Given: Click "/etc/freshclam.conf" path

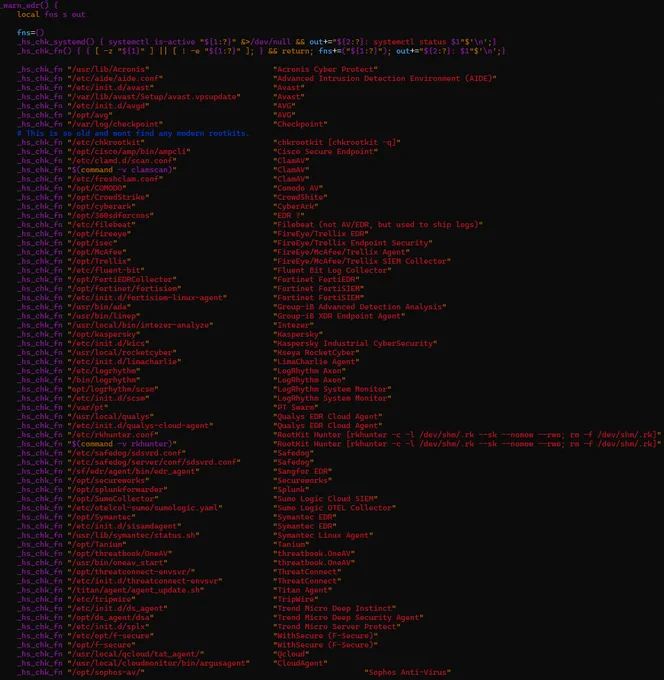Looking at the screenshot, I should (x=115, y=179).
